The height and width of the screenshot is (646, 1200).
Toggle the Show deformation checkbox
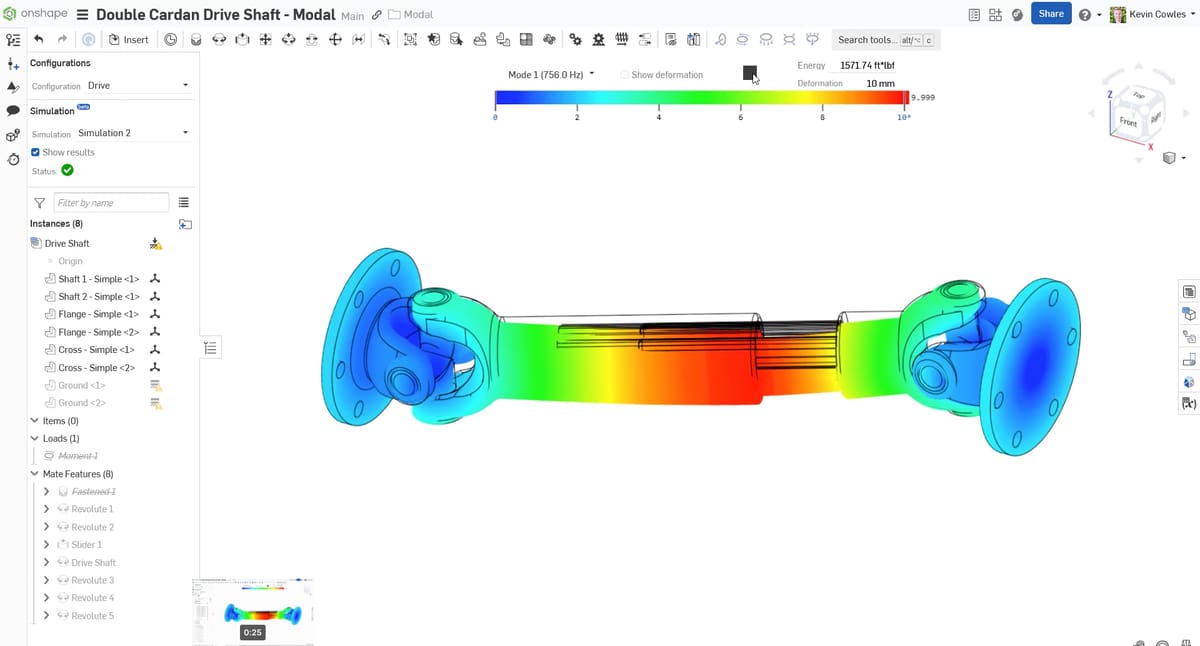point(625,75)
